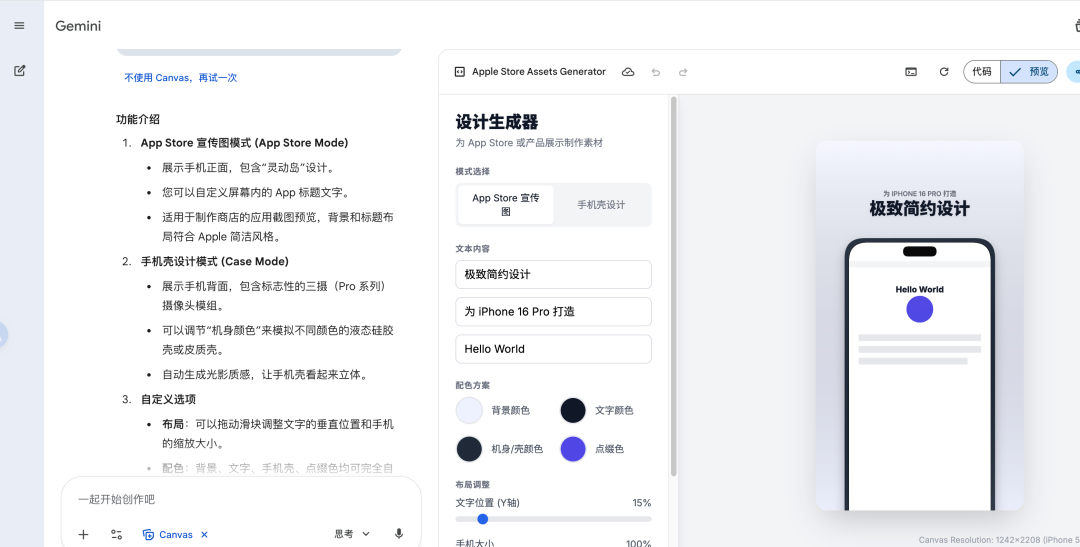Open the tools settings sliders icon
The image size is (1080, 547).
pyautogui.click(x=116, y=534)
